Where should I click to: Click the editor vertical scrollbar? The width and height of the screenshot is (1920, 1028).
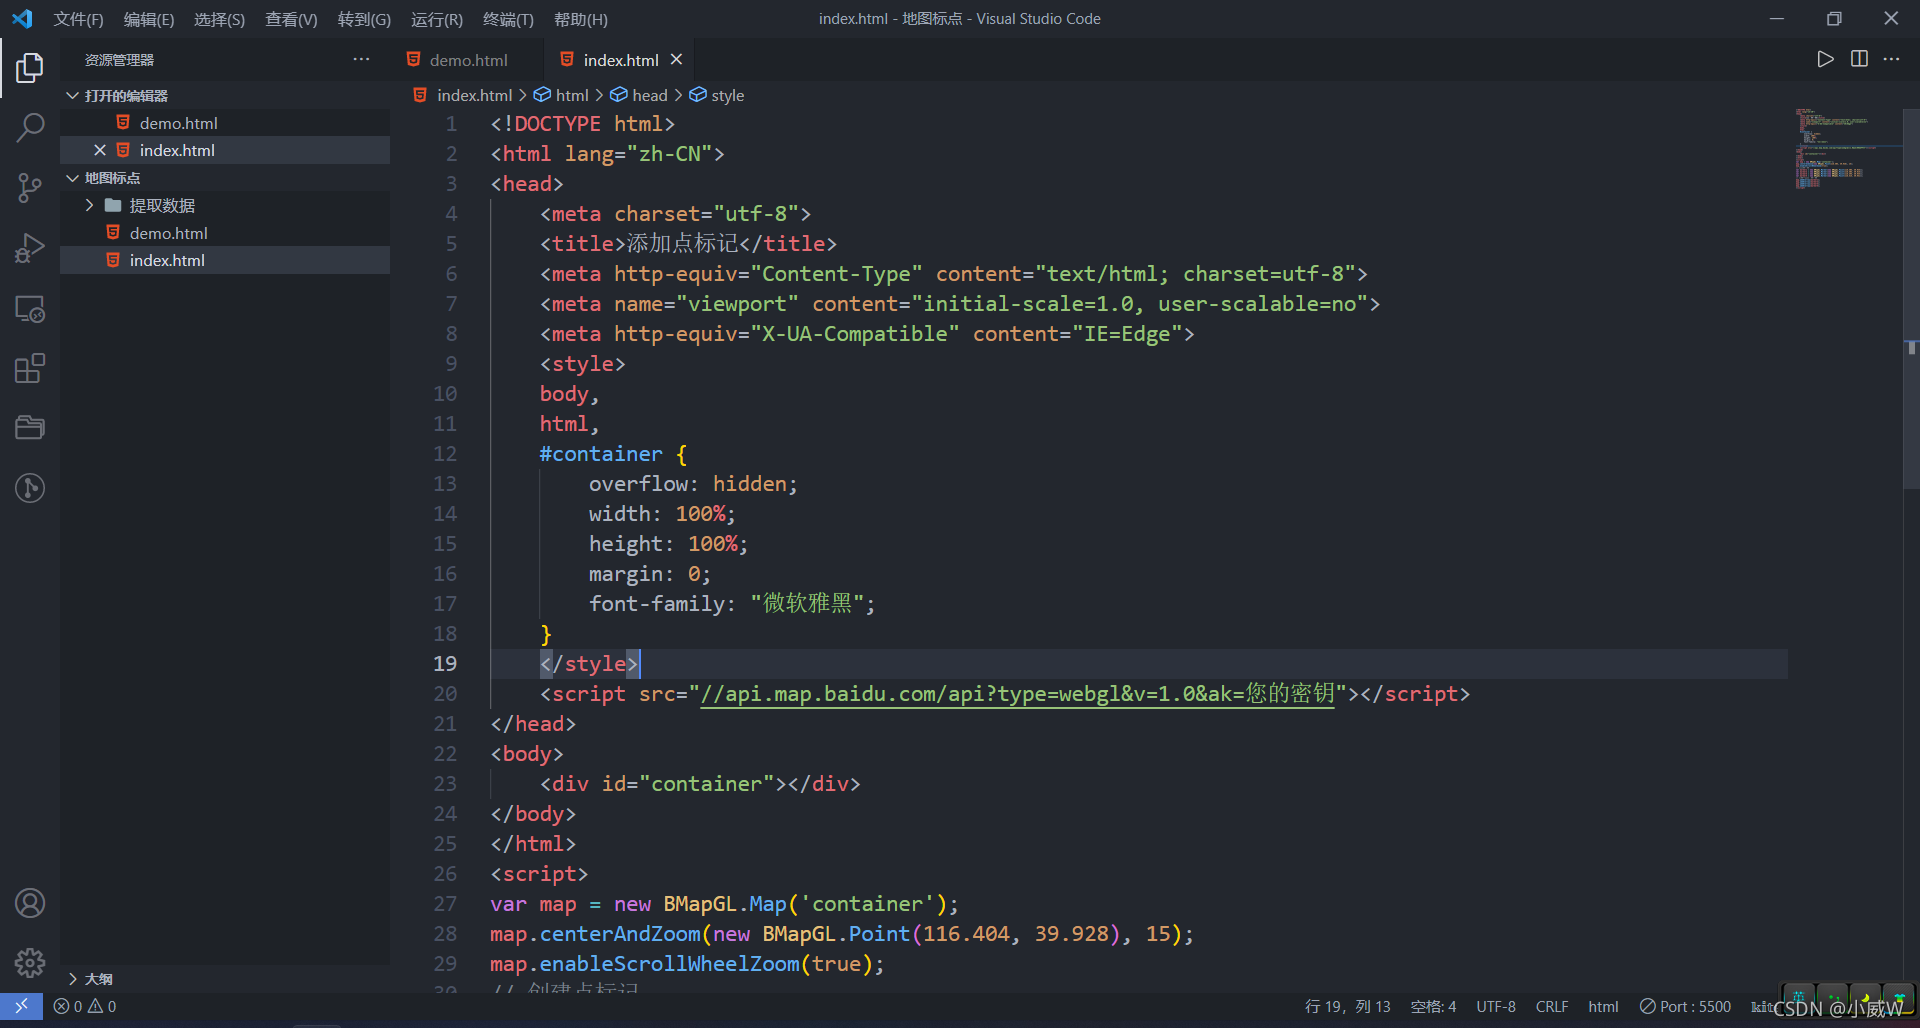1911,297
